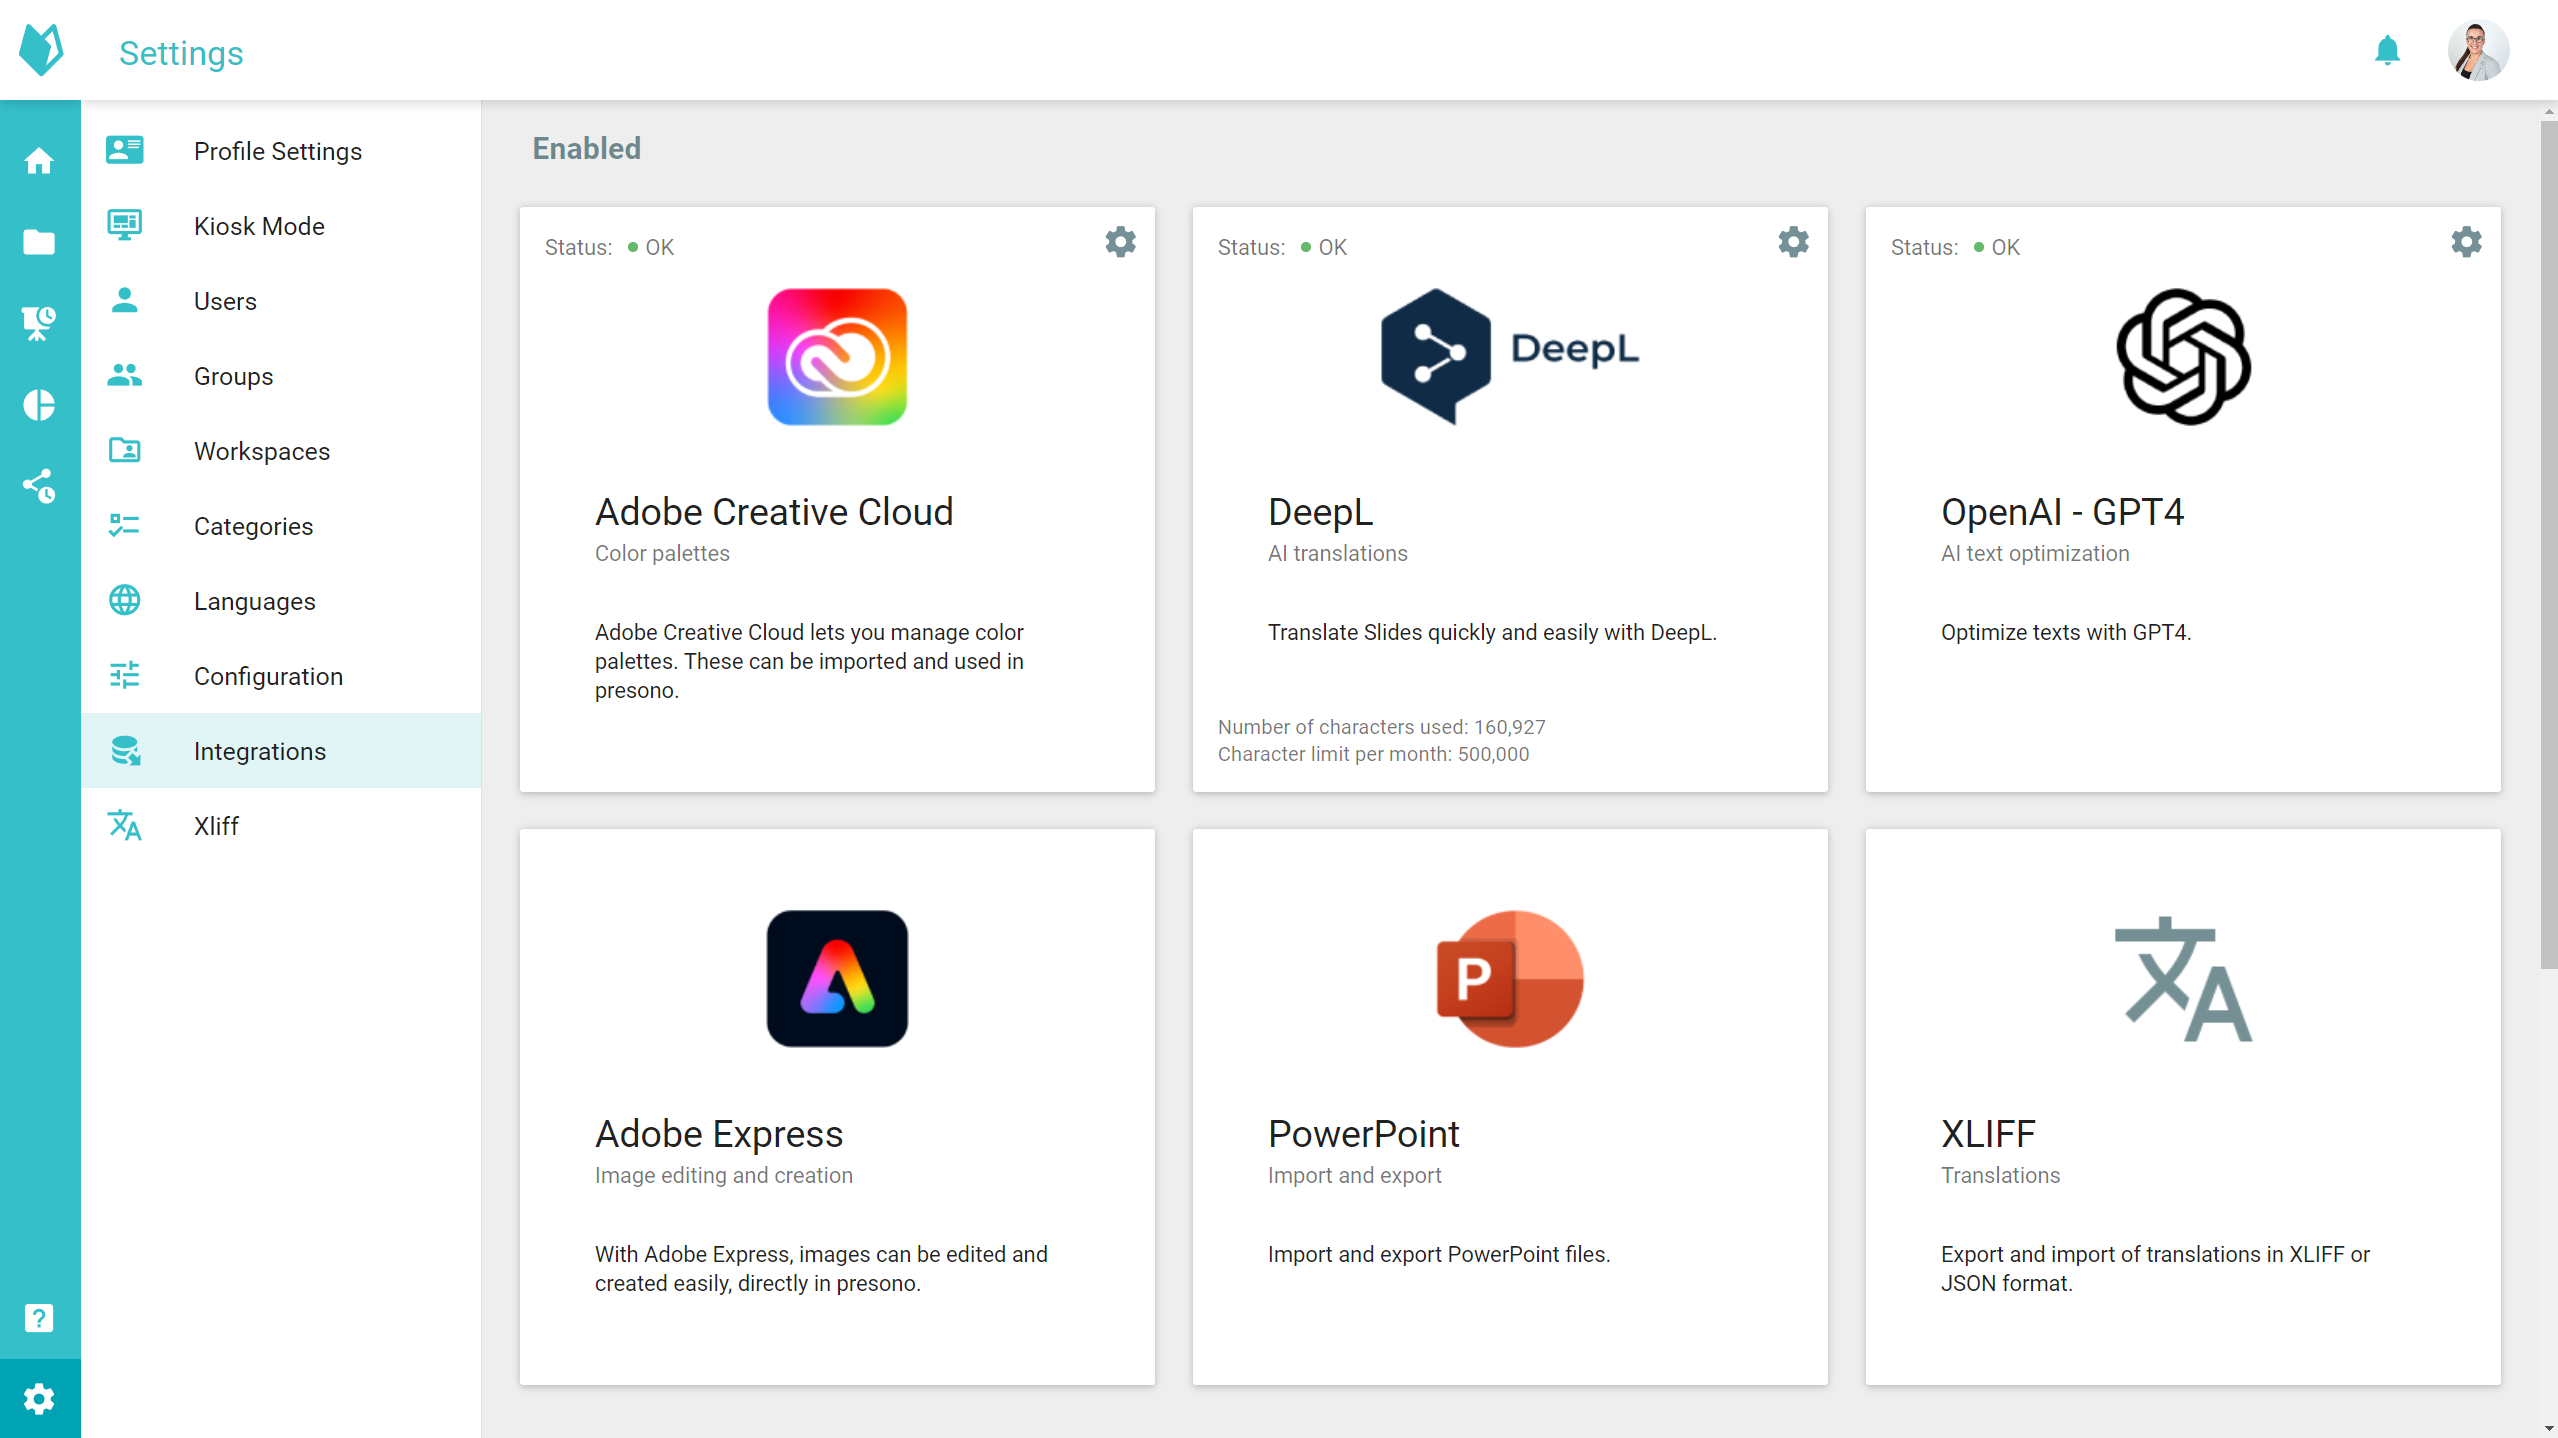
Task: Open the Xliff menu item
Action: [281, 825]
